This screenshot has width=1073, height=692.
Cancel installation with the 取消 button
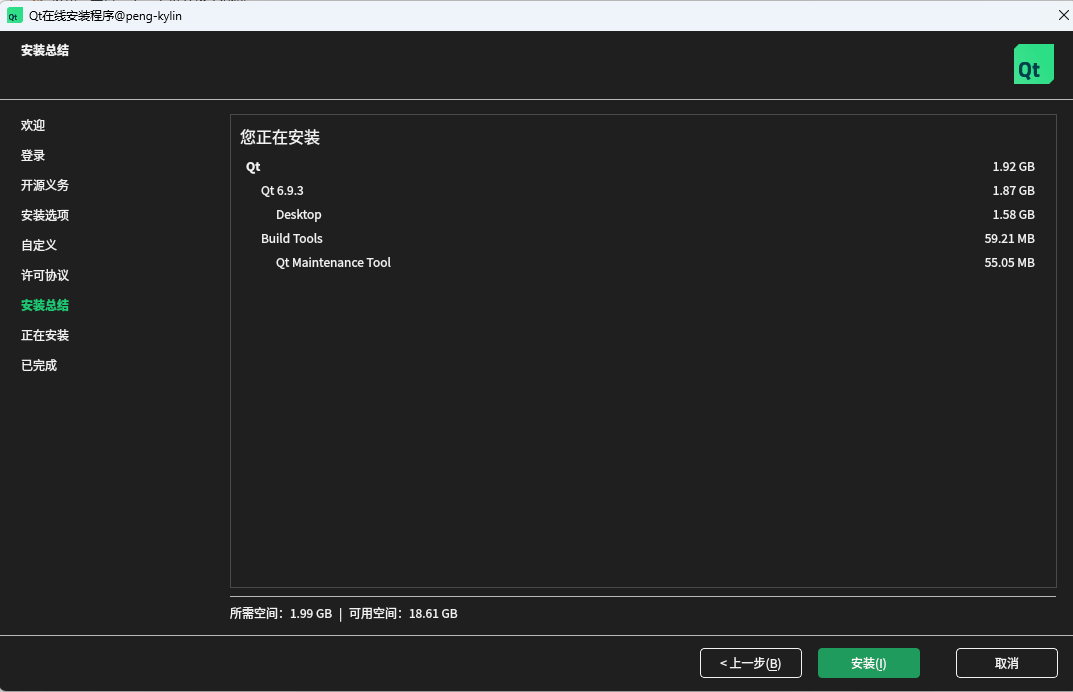1007,663
